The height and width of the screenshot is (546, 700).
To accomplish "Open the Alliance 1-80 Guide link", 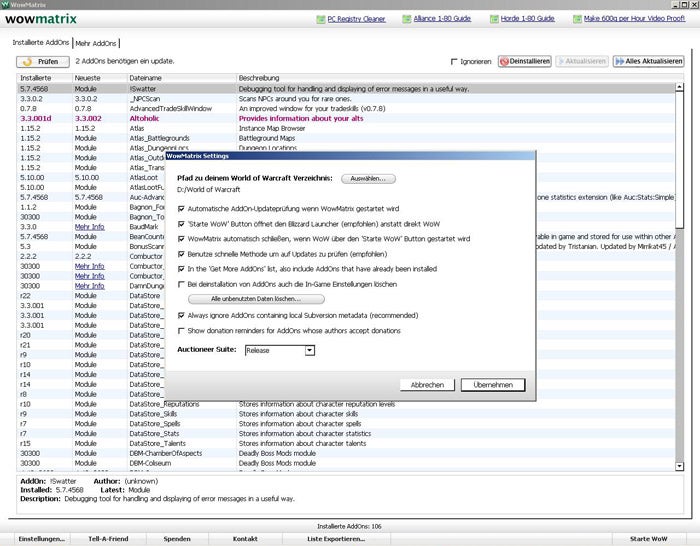I will coord(442,19).
